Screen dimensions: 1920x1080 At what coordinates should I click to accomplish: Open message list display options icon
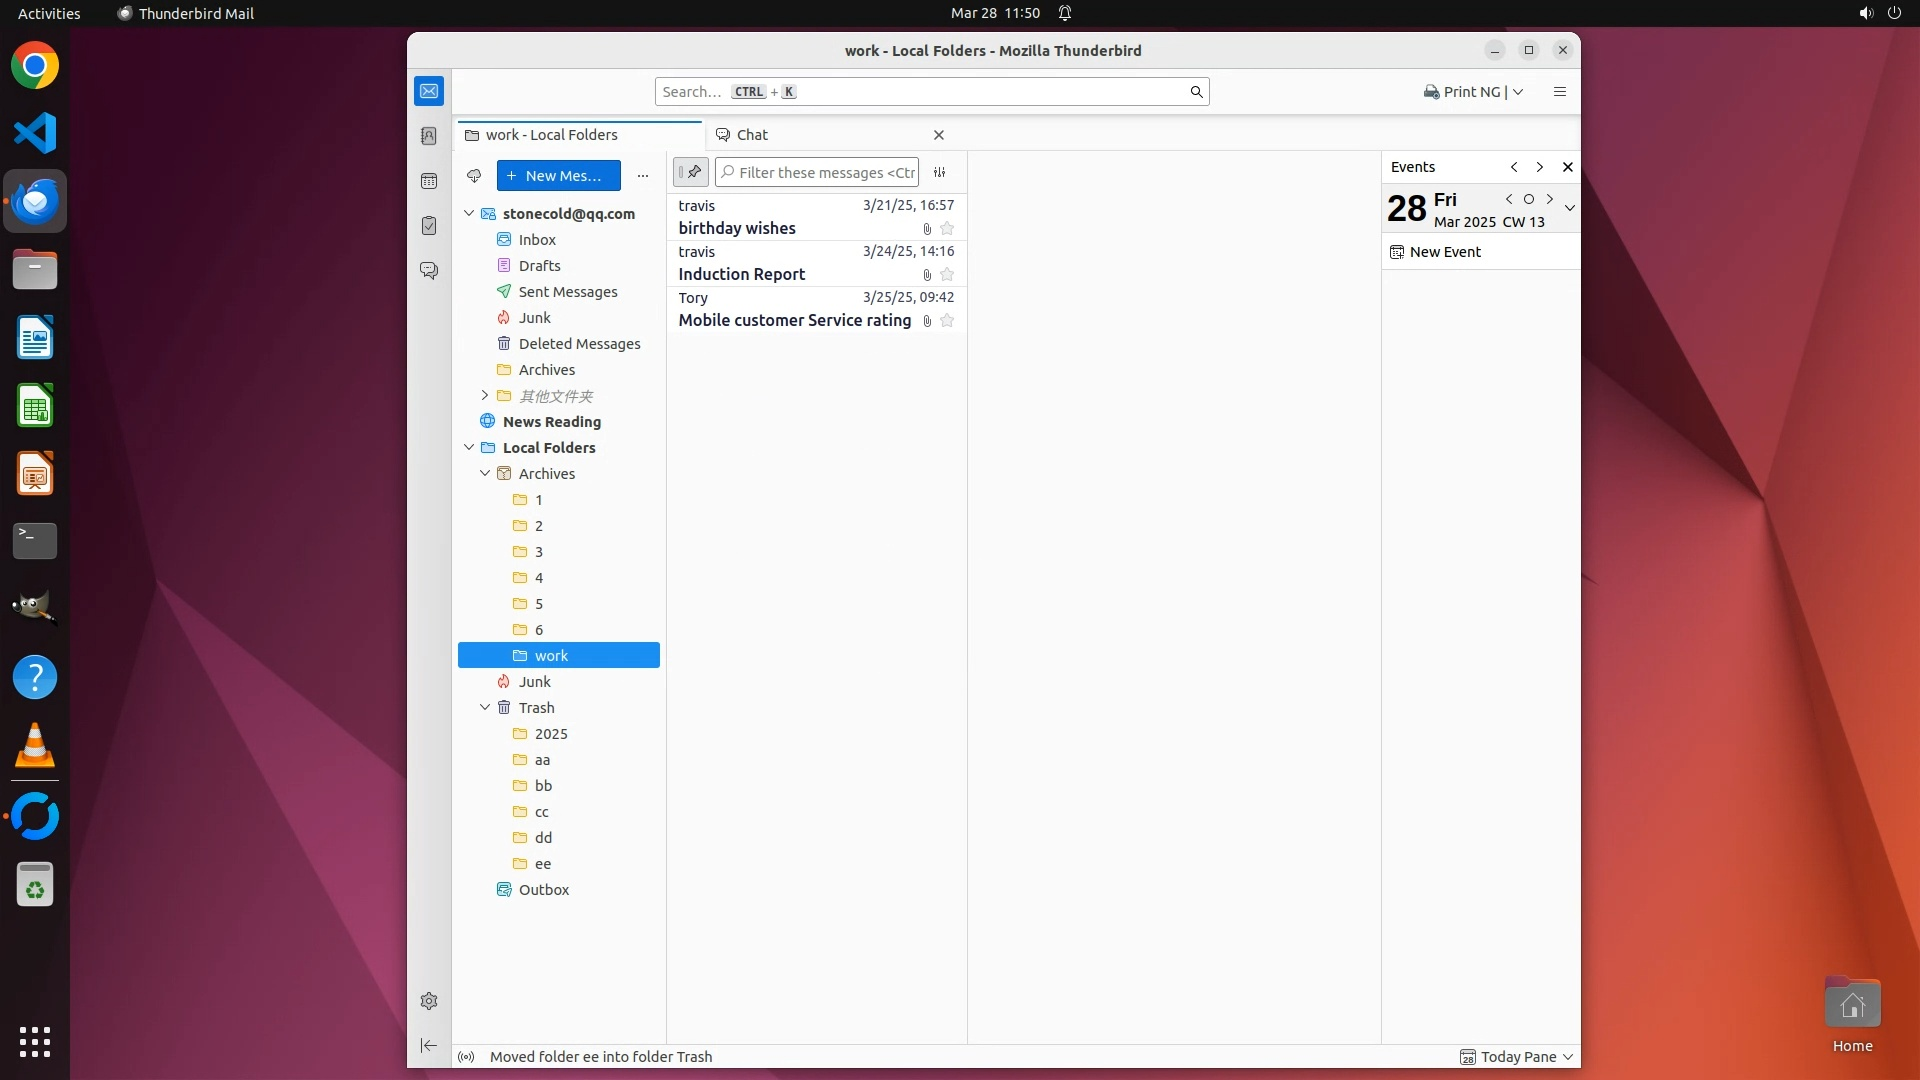939,172
